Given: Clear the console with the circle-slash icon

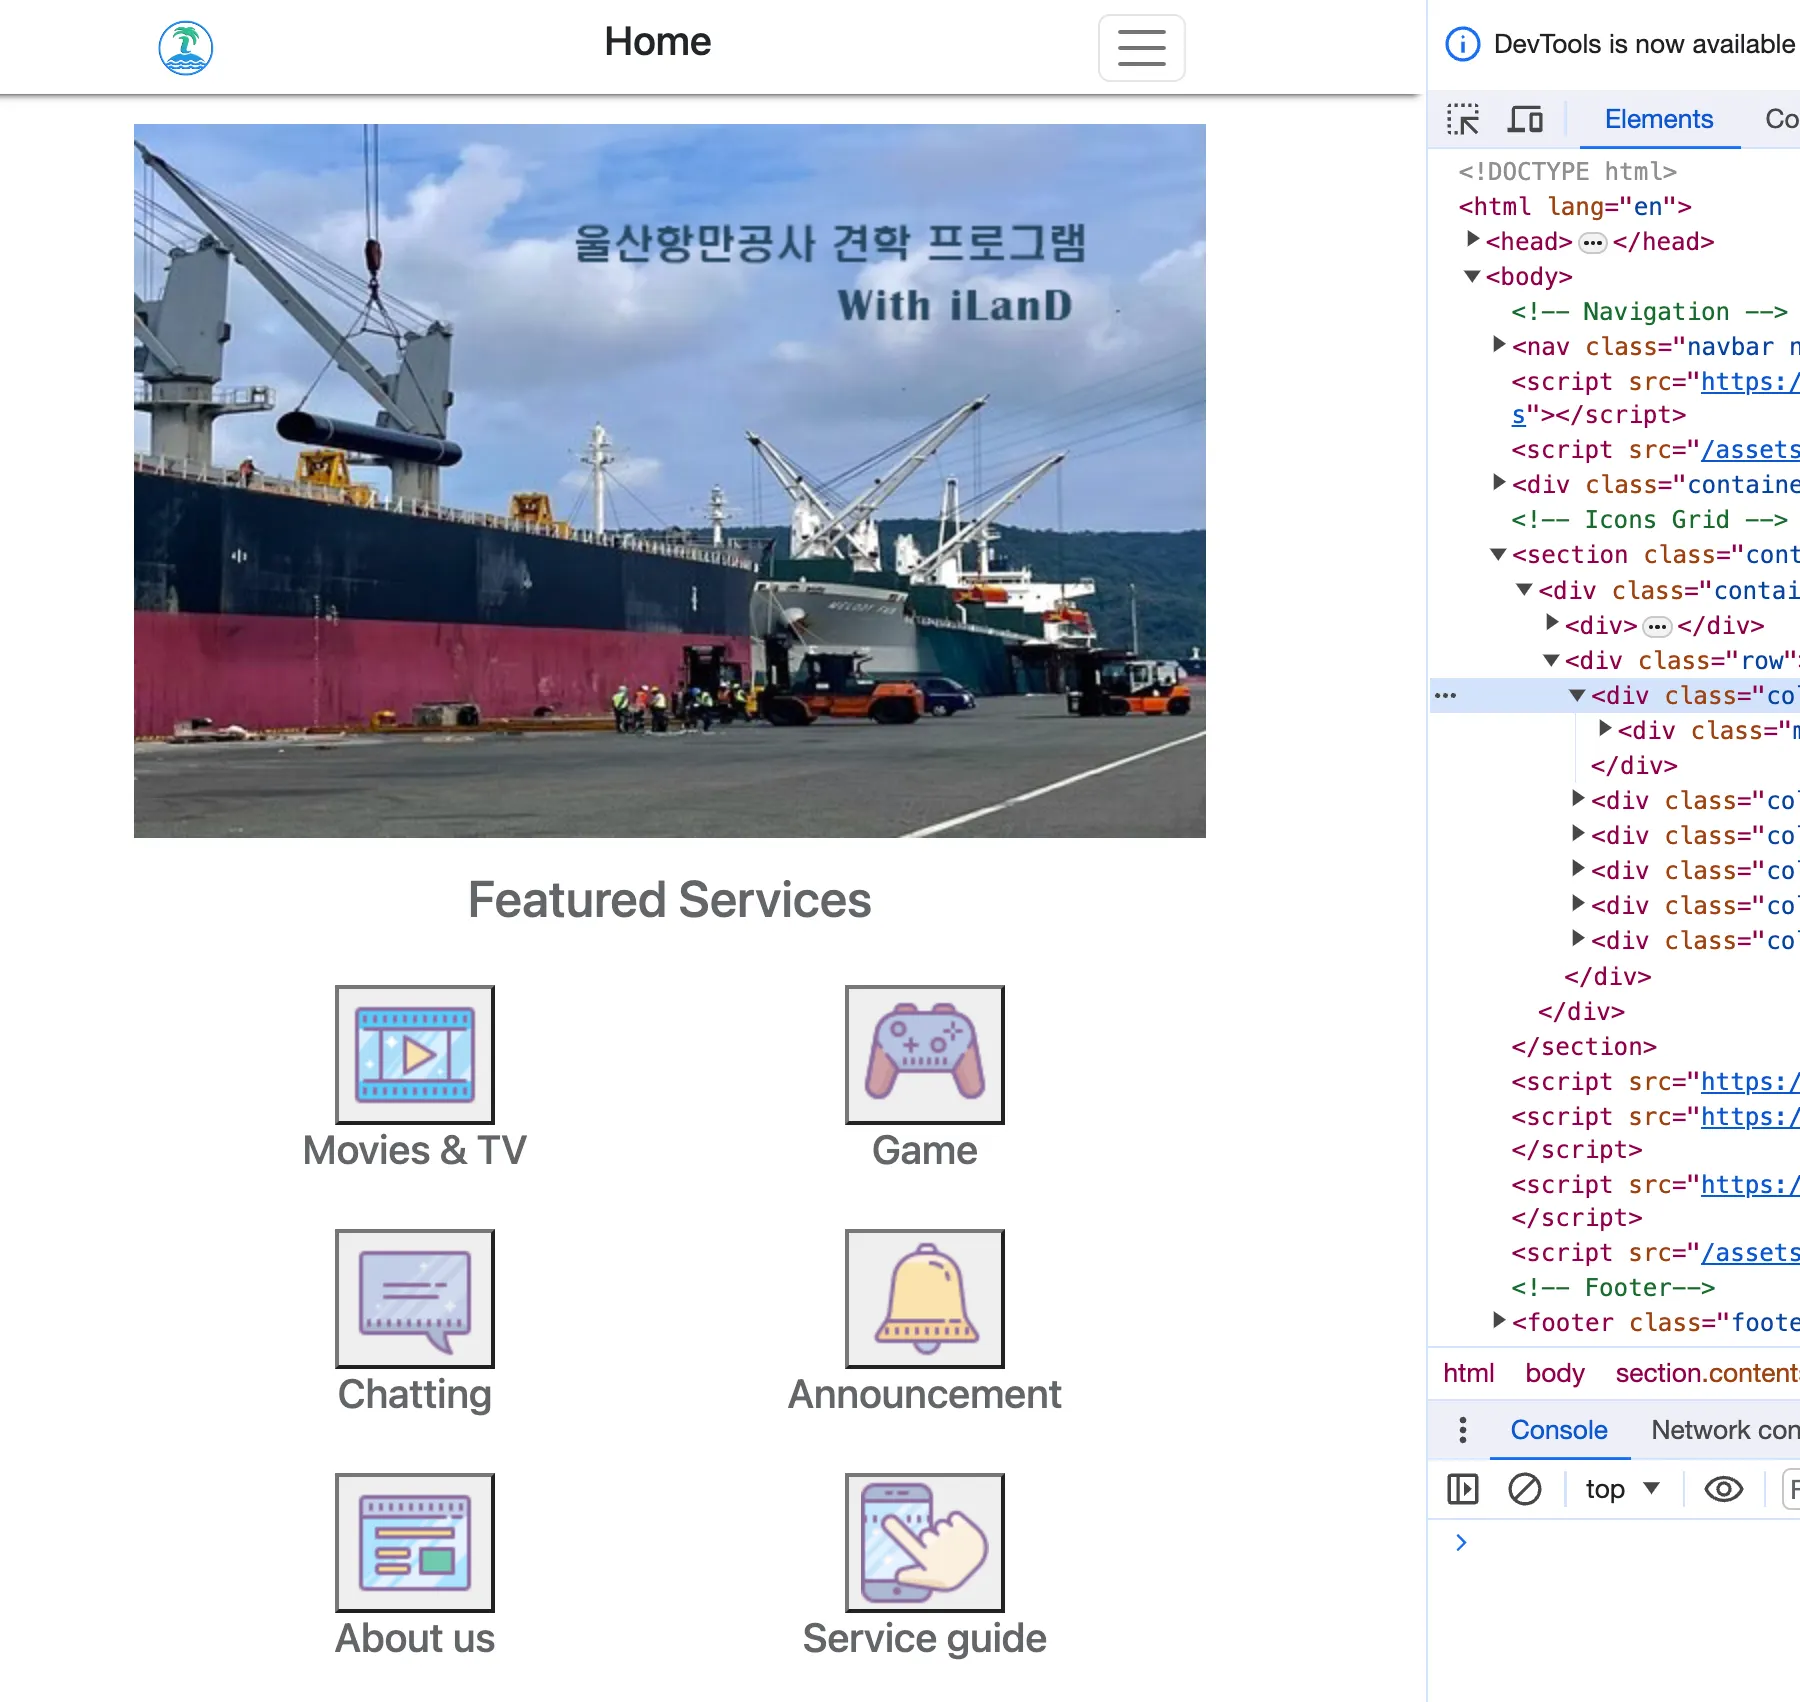Looking at the screenshot, I should click(1525, 1489).
